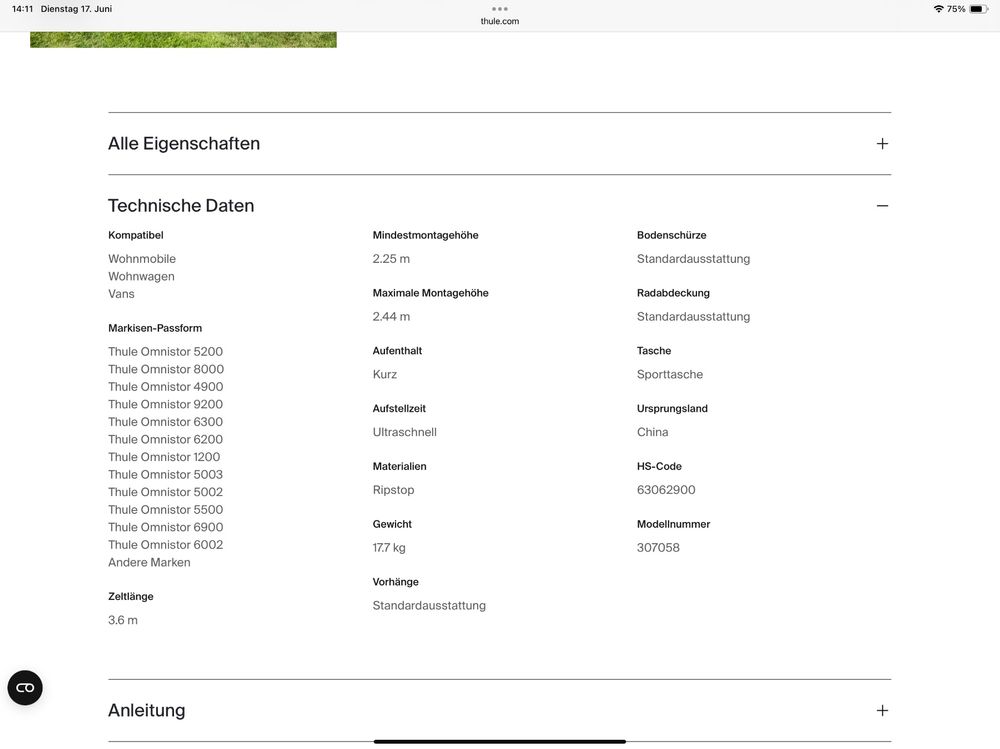
Task: Tap the round black chat widget icon
Action: pos(25,688)
